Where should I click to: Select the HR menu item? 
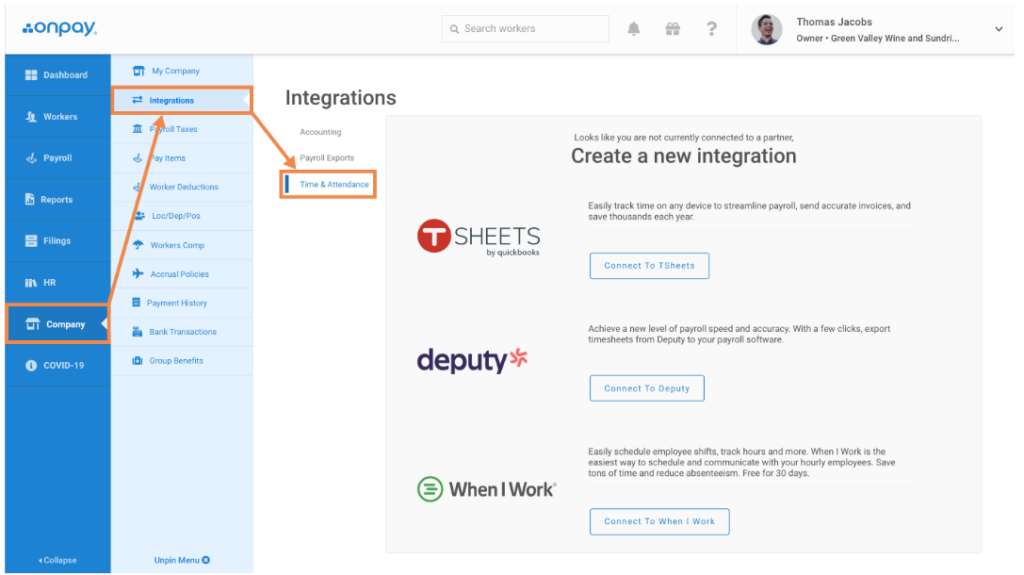(57, 282)
